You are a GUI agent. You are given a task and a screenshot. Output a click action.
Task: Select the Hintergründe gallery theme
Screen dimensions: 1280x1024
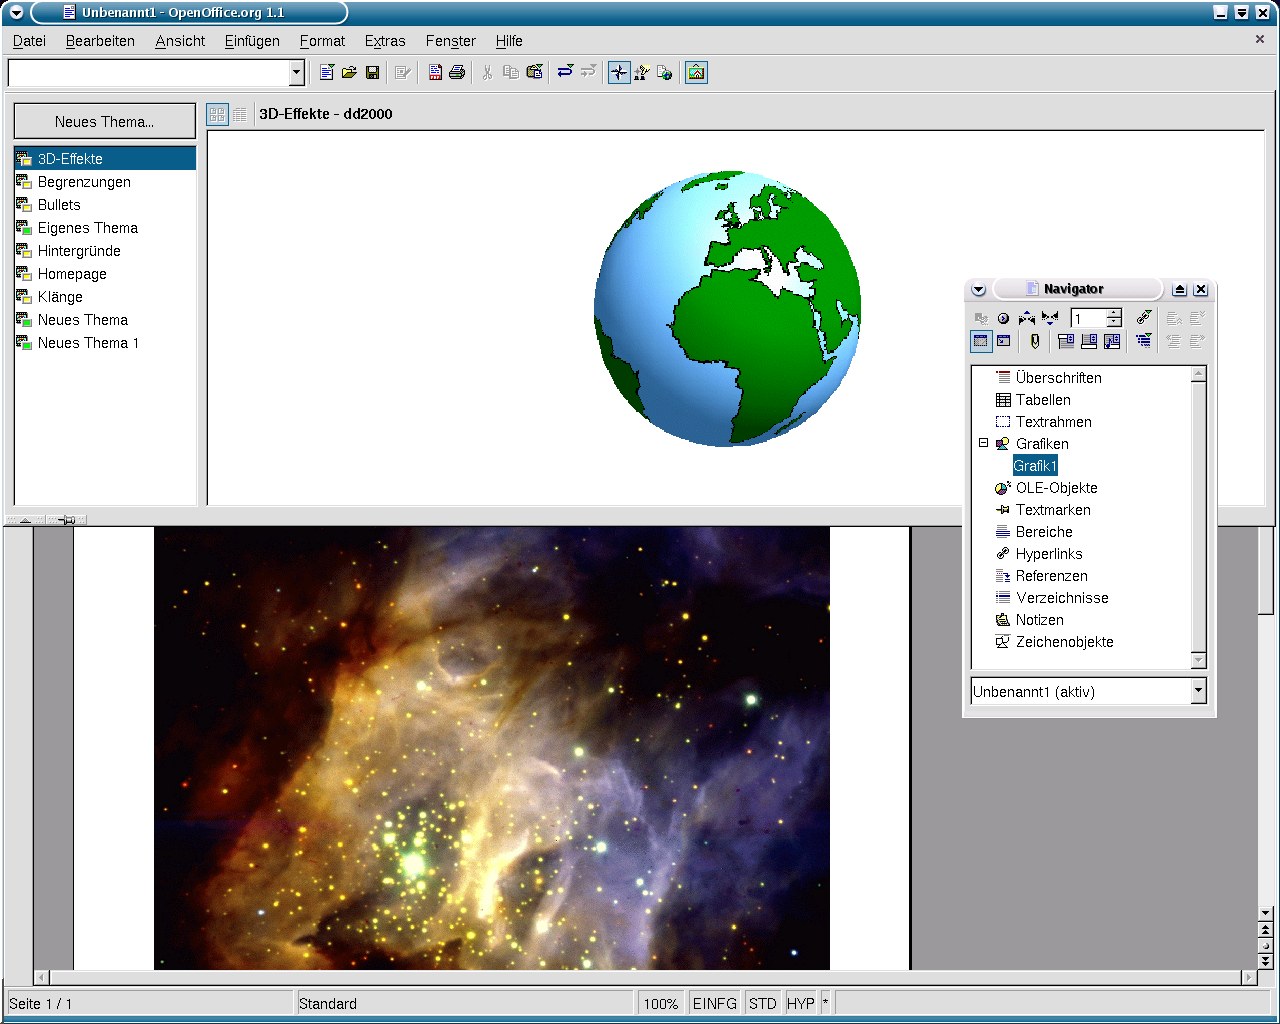[x=79, y=251]
